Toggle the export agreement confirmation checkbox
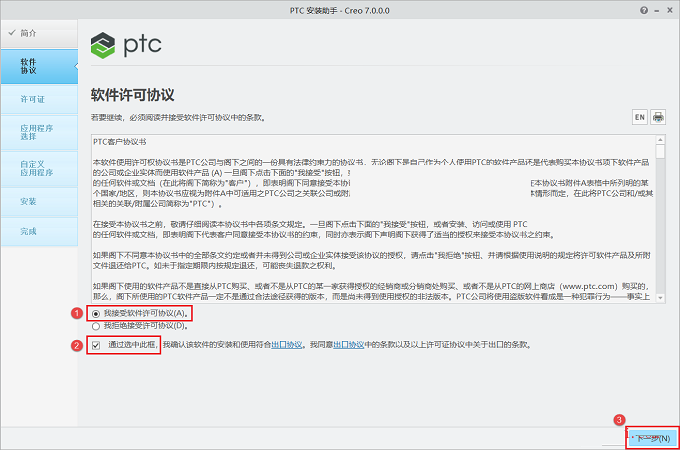The image size is (680, 450). tap(96, 345)
